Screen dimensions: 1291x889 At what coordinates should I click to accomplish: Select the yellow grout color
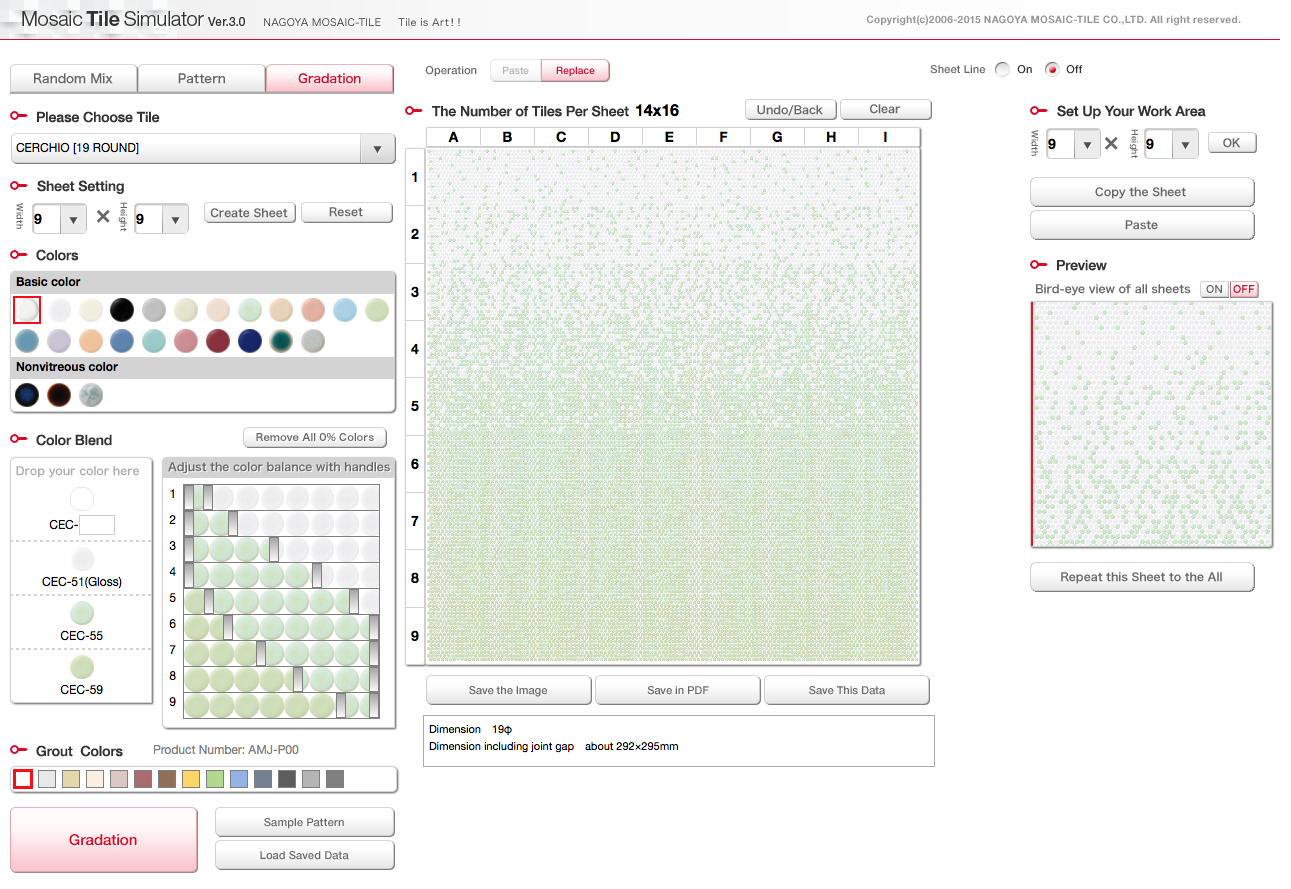click(x=191, y=779)
